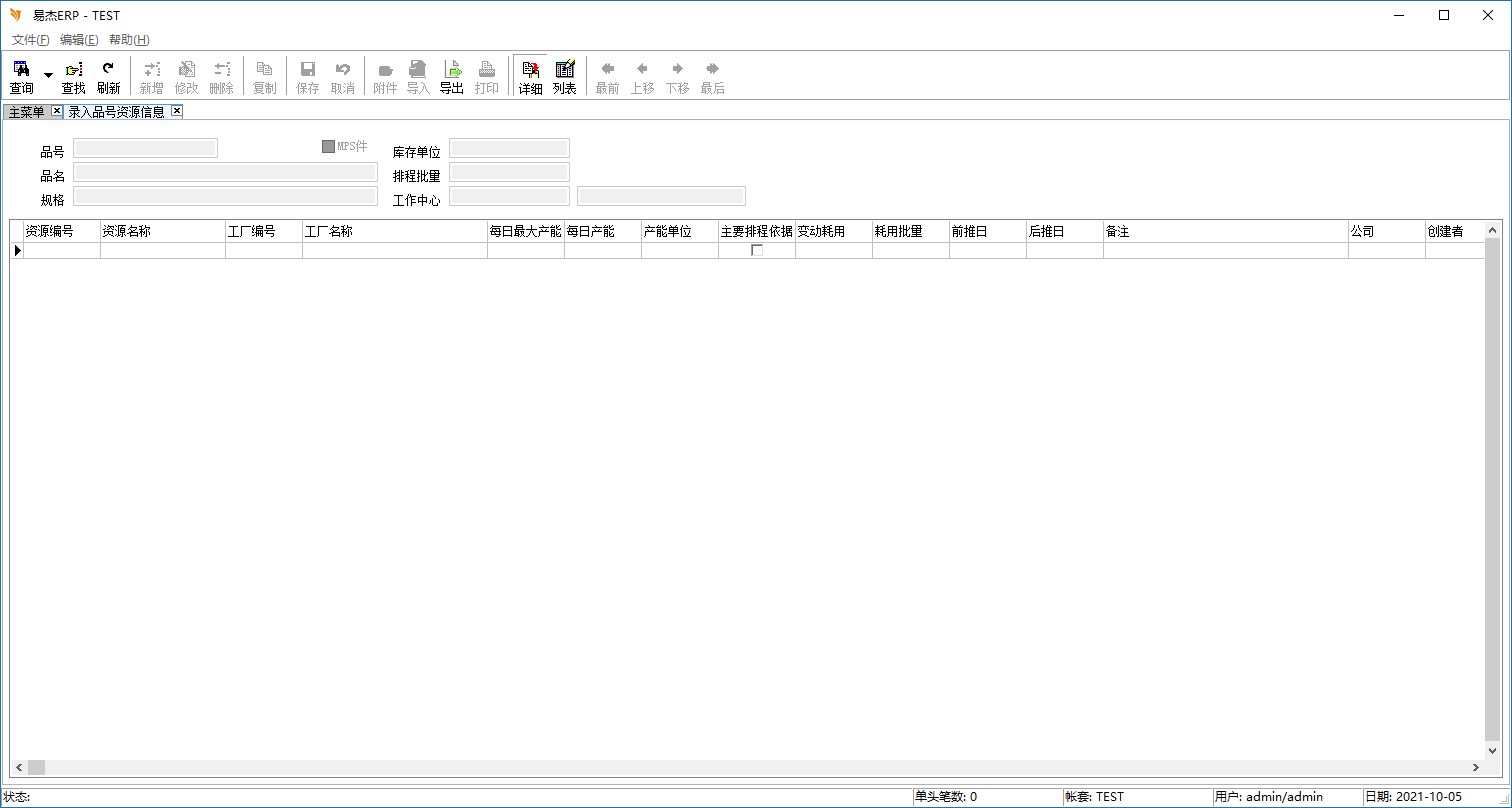1512x808 pixels.
Task: Close the 录入品号资源信息 tab
Action: pyautogui.click(x=176, y=111)
